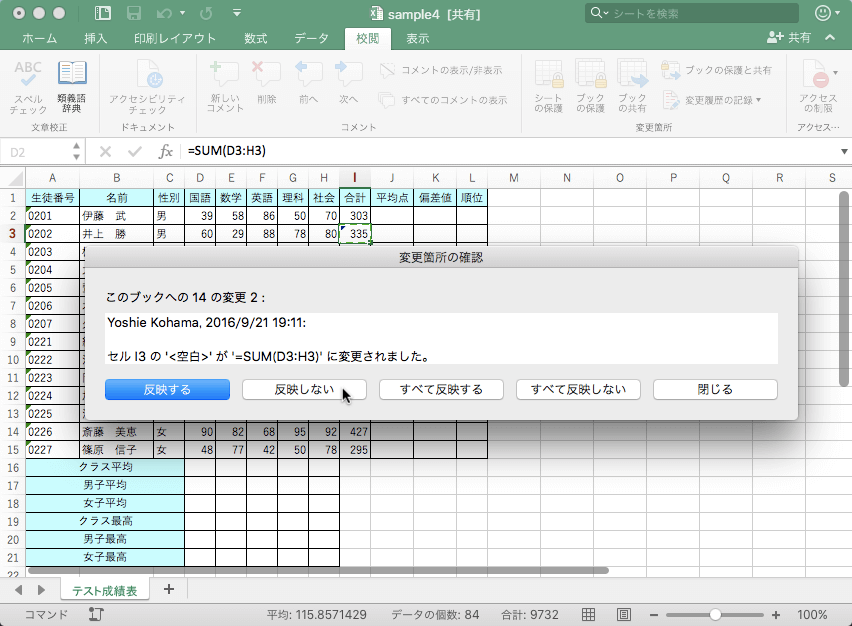Click the template/new-from-template icon in title bar

102,13
